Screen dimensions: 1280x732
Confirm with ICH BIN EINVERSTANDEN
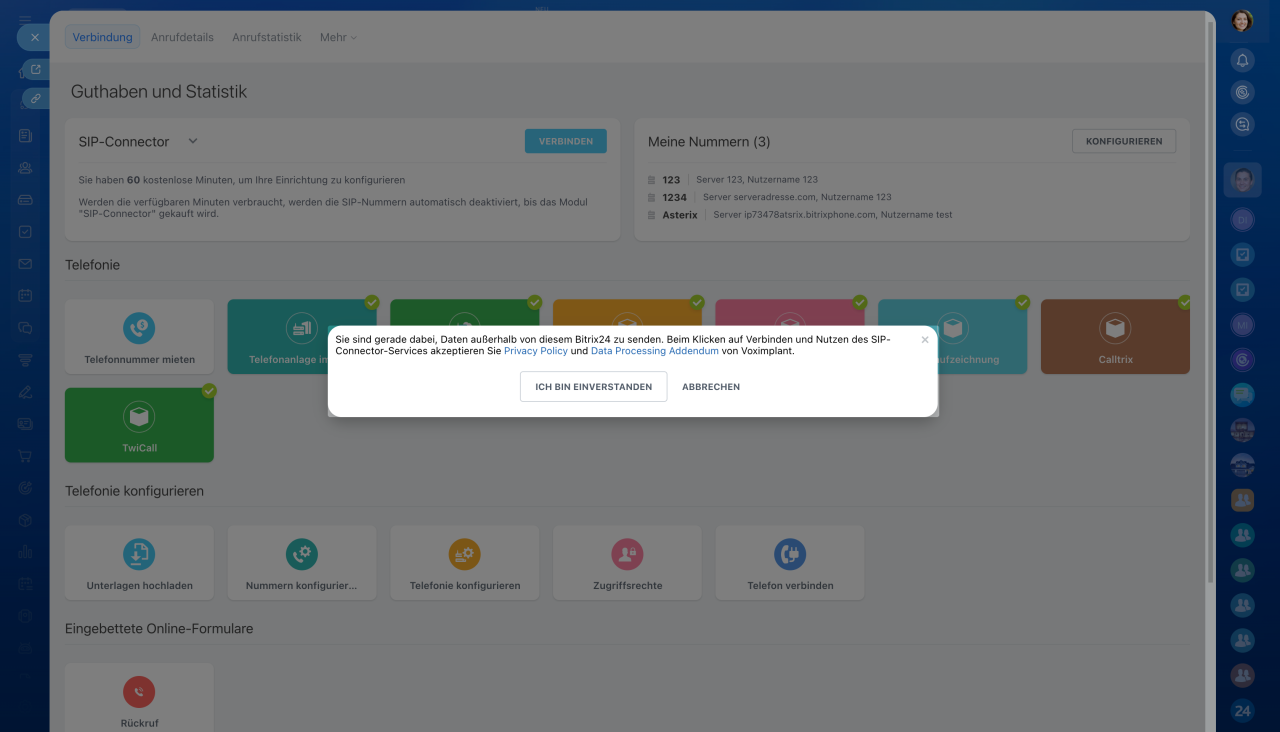coord(594,387)
